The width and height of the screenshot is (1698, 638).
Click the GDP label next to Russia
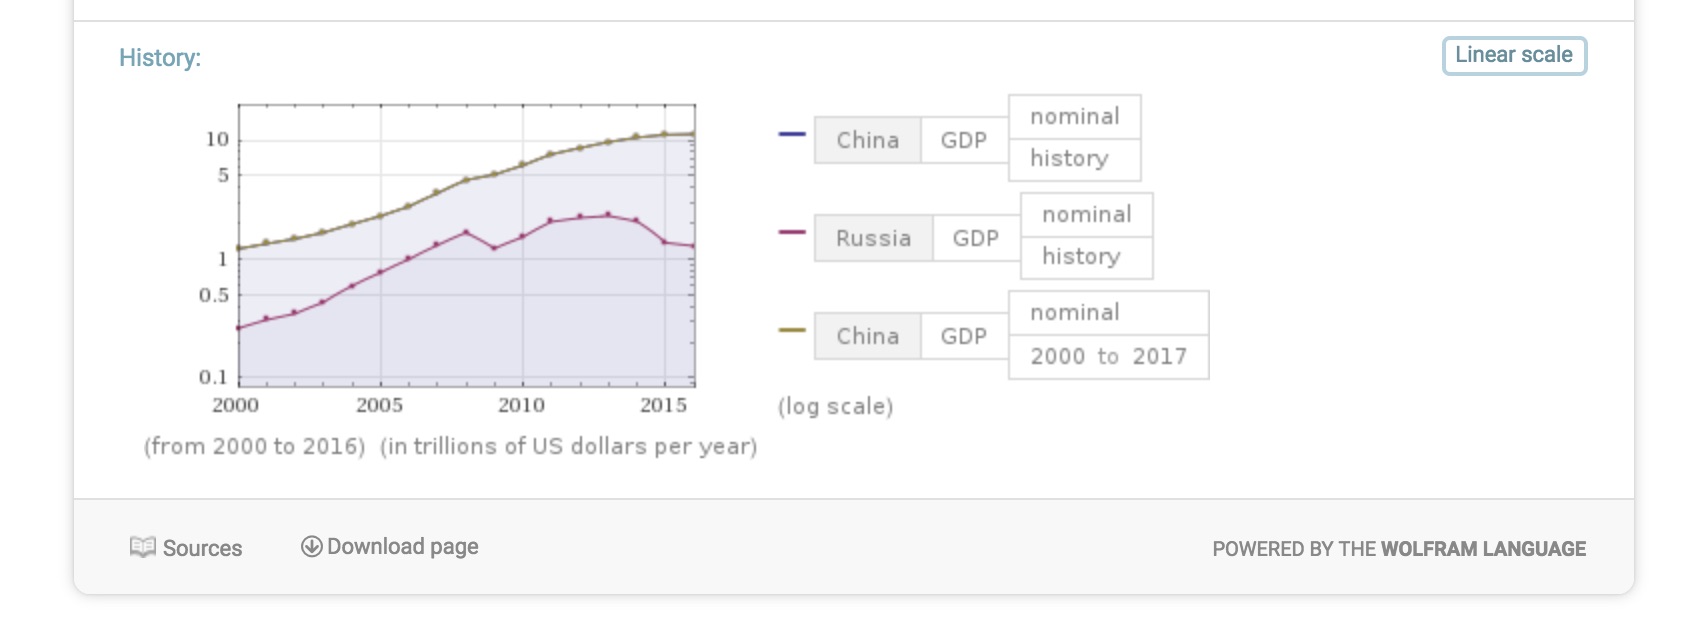tap(976, 238)
